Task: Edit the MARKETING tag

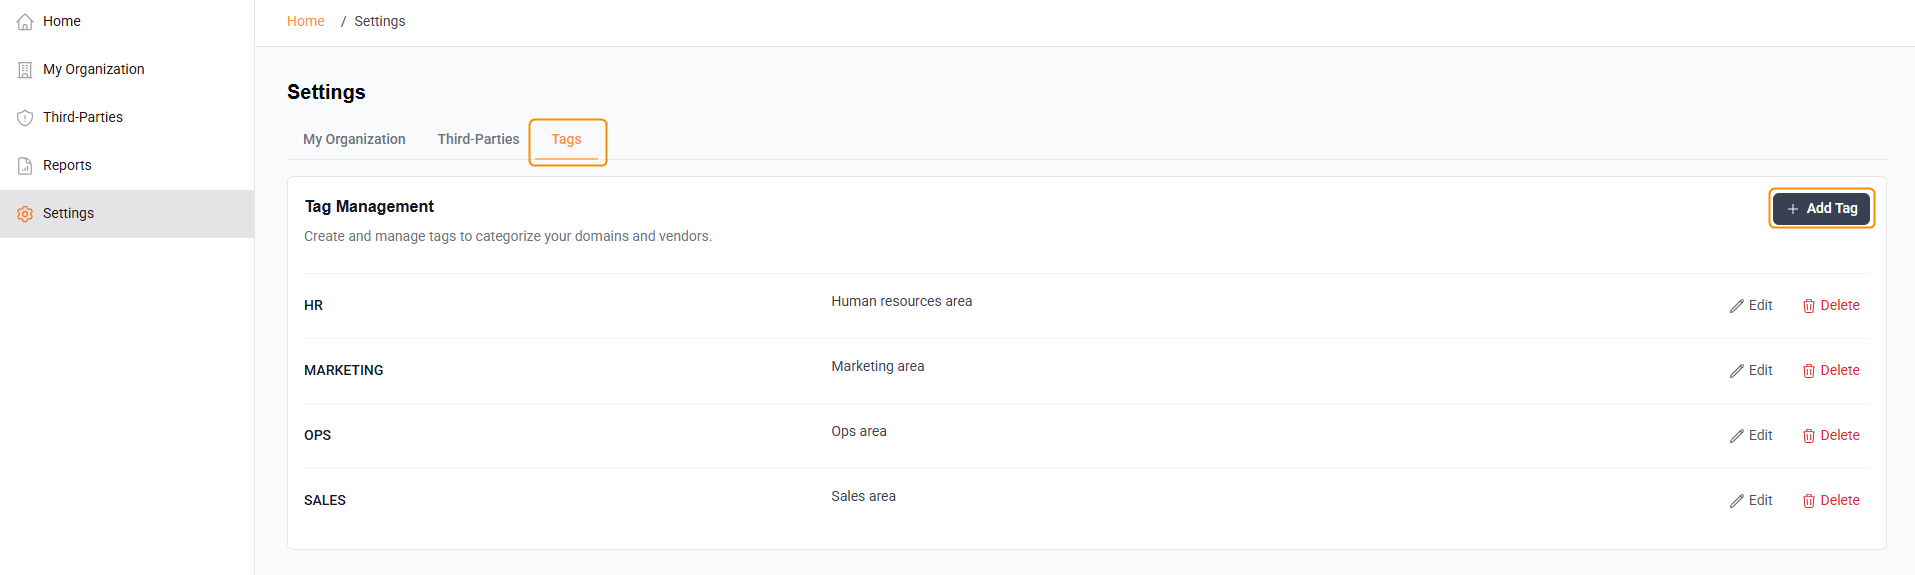Action: pyautogui.click(x=1751, y=370)
